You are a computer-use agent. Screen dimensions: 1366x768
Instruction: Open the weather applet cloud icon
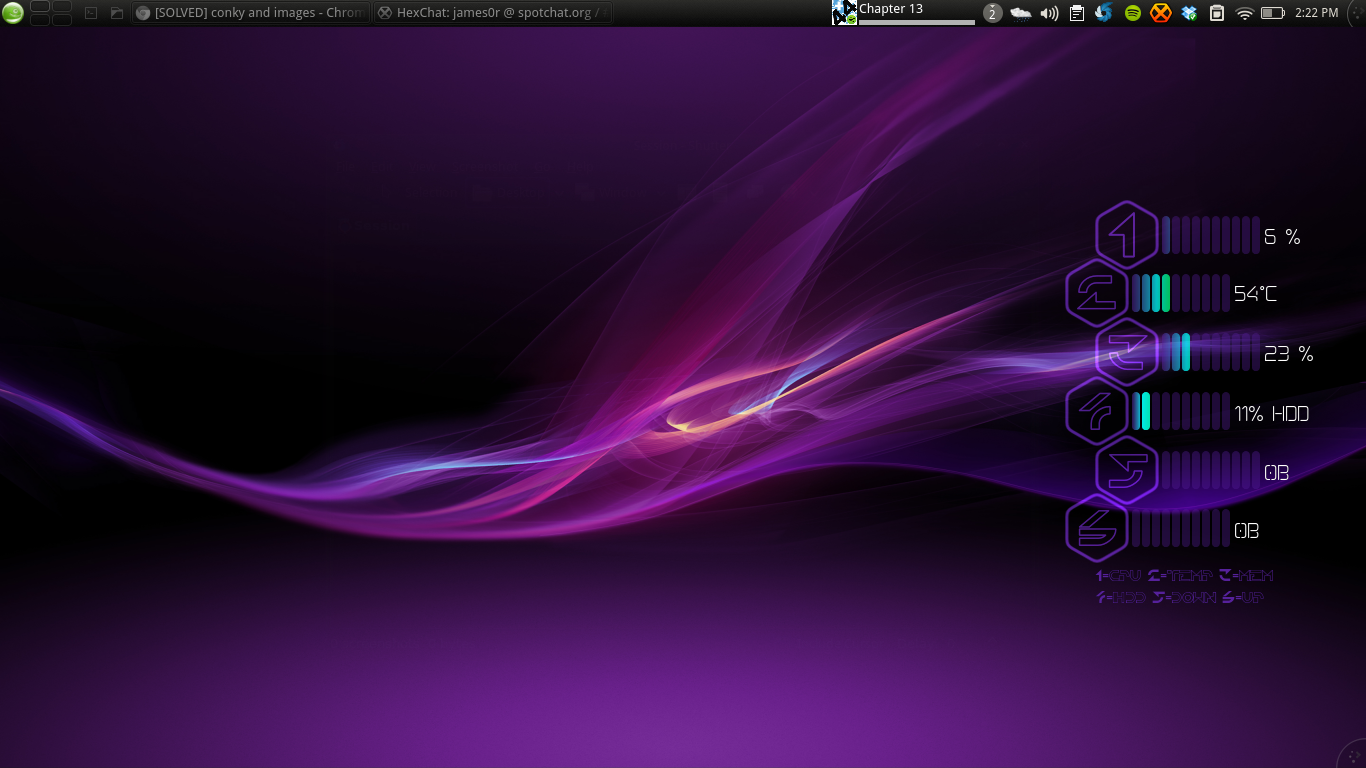point(1021,13)
